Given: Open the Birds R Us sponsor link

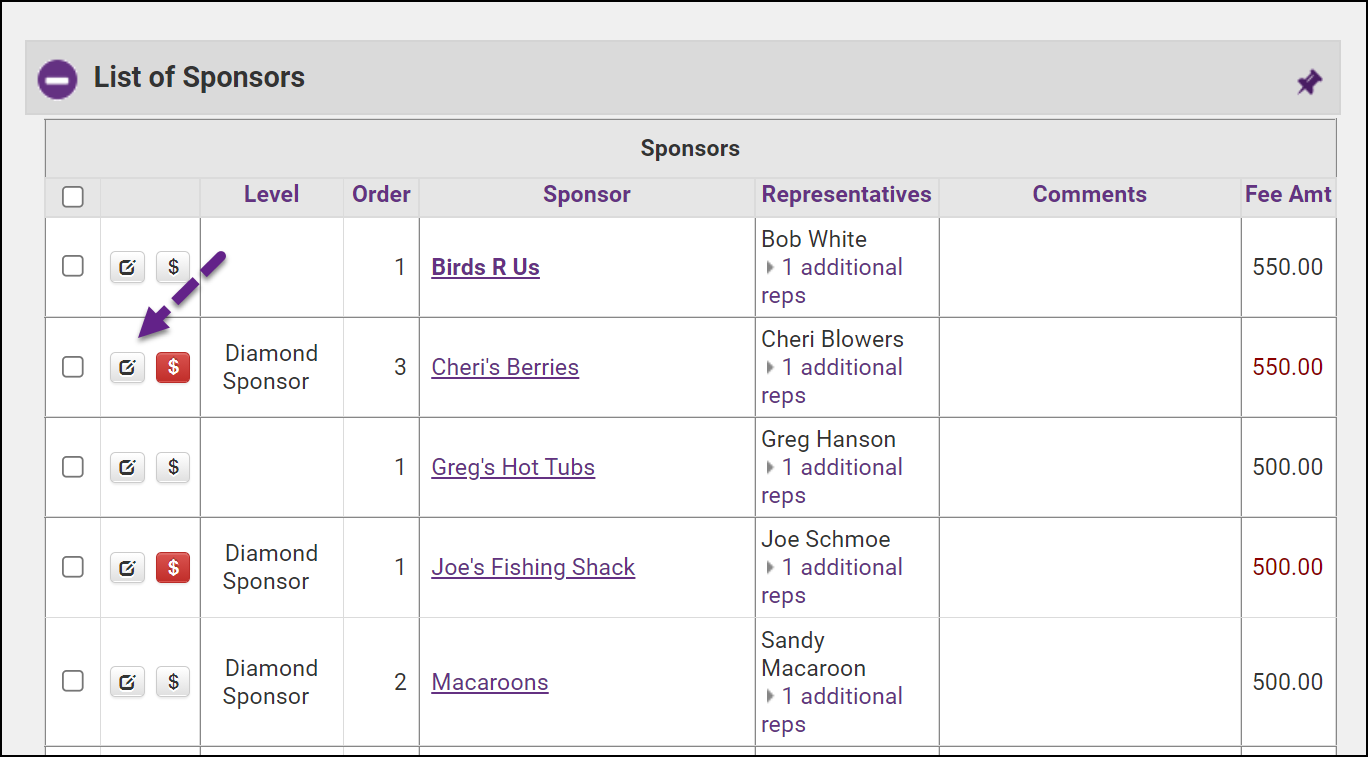Looking at the screenshot, I should tap(485, 267).
